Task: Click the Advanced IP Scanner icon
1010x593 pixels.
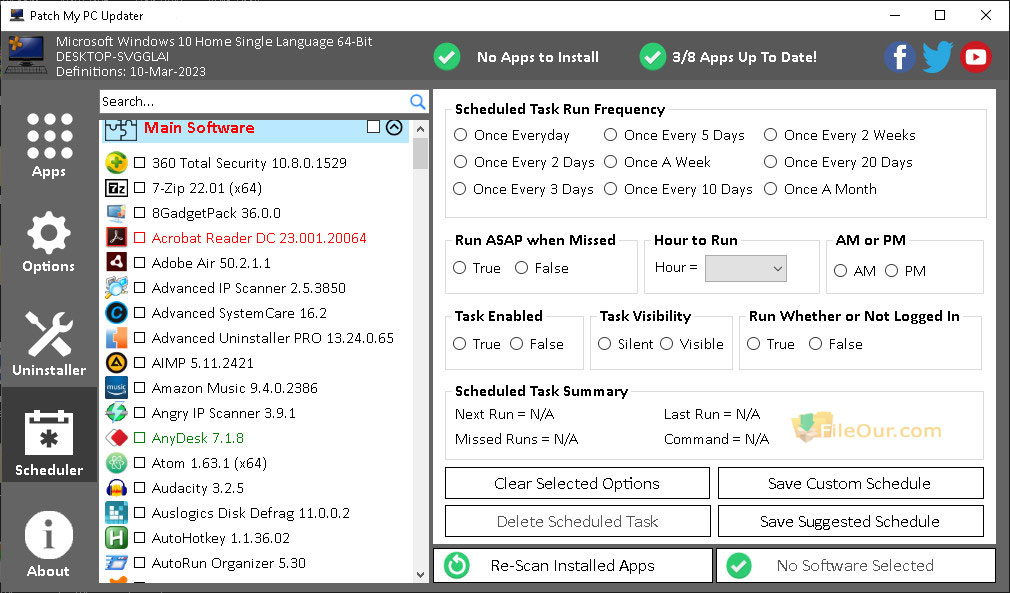Action: (x=116, y=288)
